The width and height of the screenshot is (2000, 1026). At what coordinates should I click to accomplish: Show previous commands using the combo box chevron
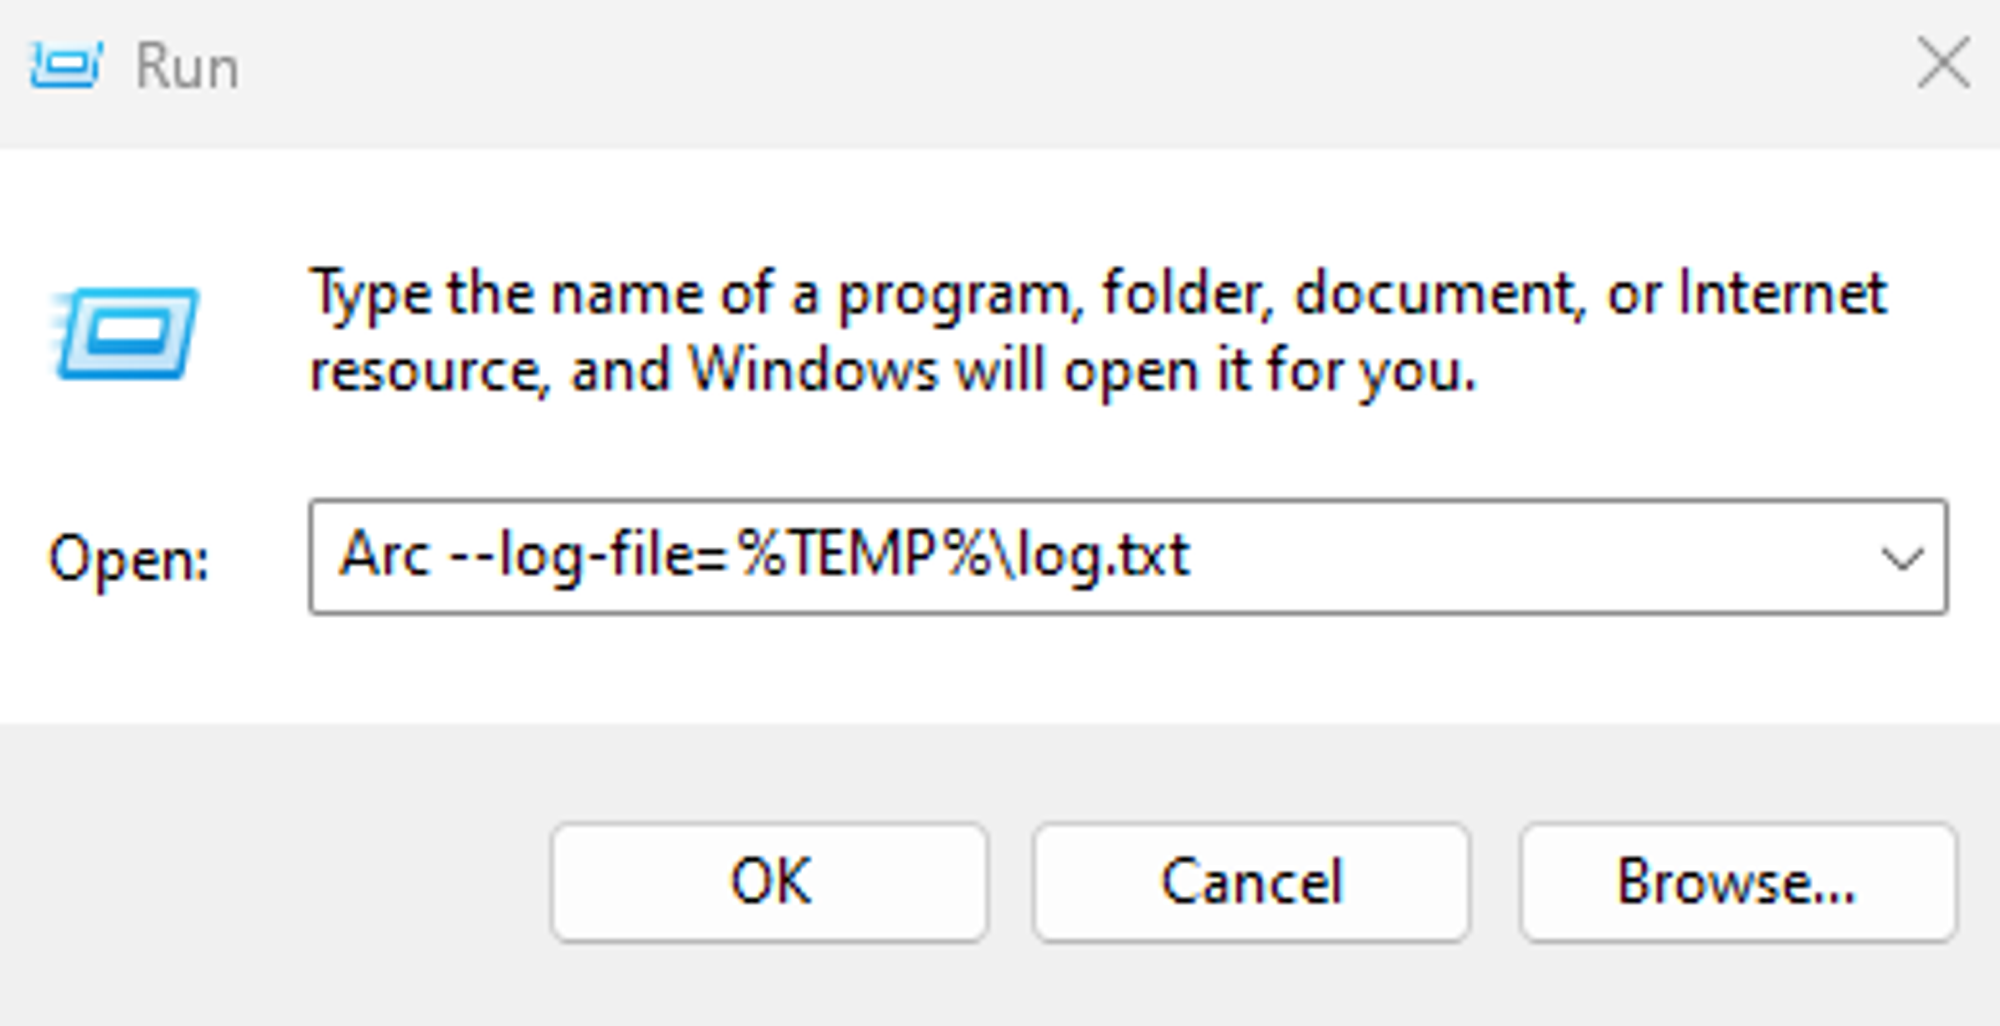click(1902, 557)
